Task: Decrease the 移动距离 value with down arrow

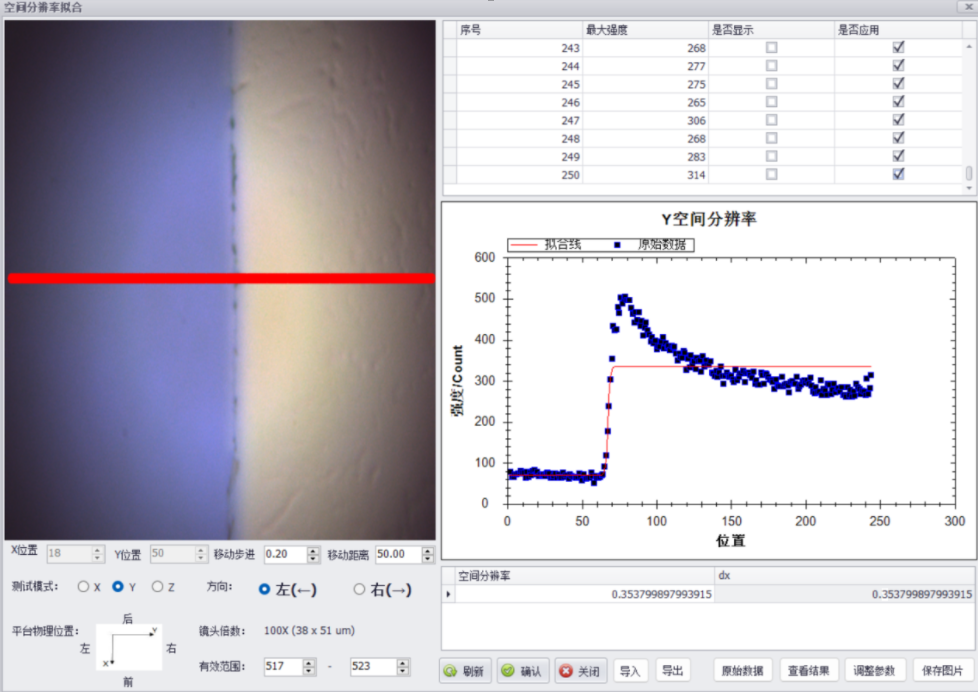Action: point(426,558)
